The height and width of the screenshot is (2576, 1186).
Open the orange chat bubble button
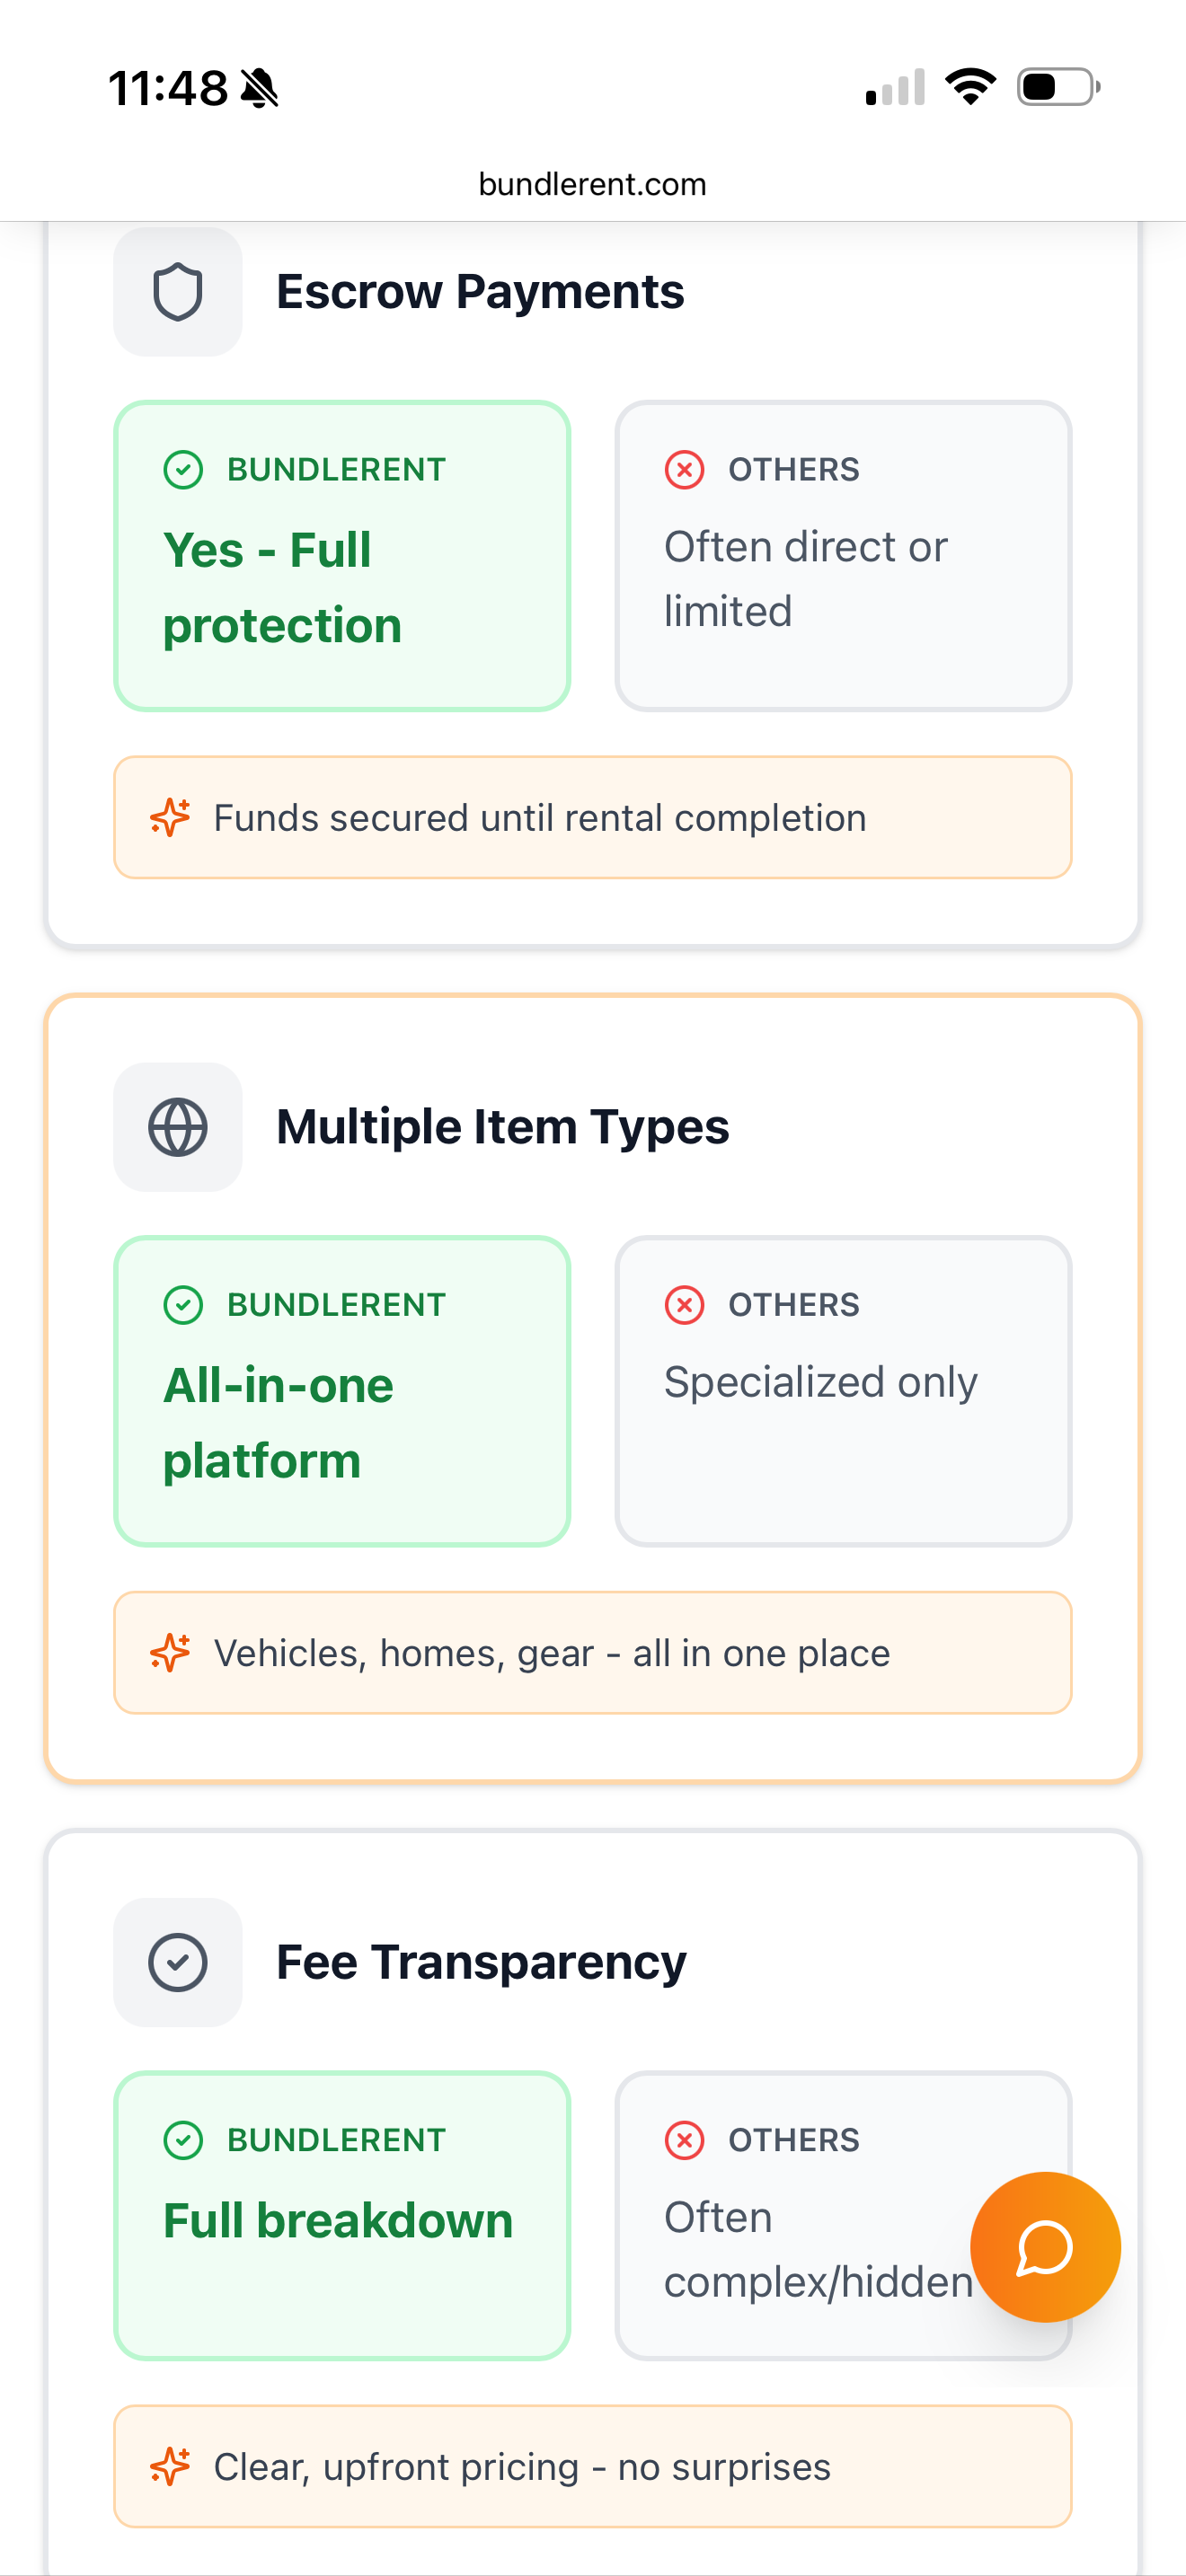[x=1044, y=2247]
